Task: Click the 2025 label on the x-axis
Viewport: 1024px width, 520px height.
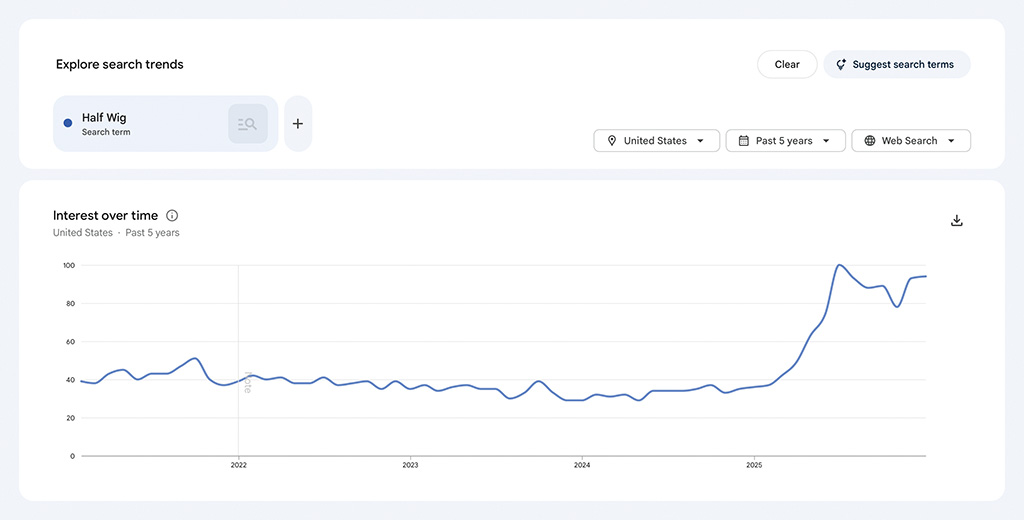Action: point(754,465)
